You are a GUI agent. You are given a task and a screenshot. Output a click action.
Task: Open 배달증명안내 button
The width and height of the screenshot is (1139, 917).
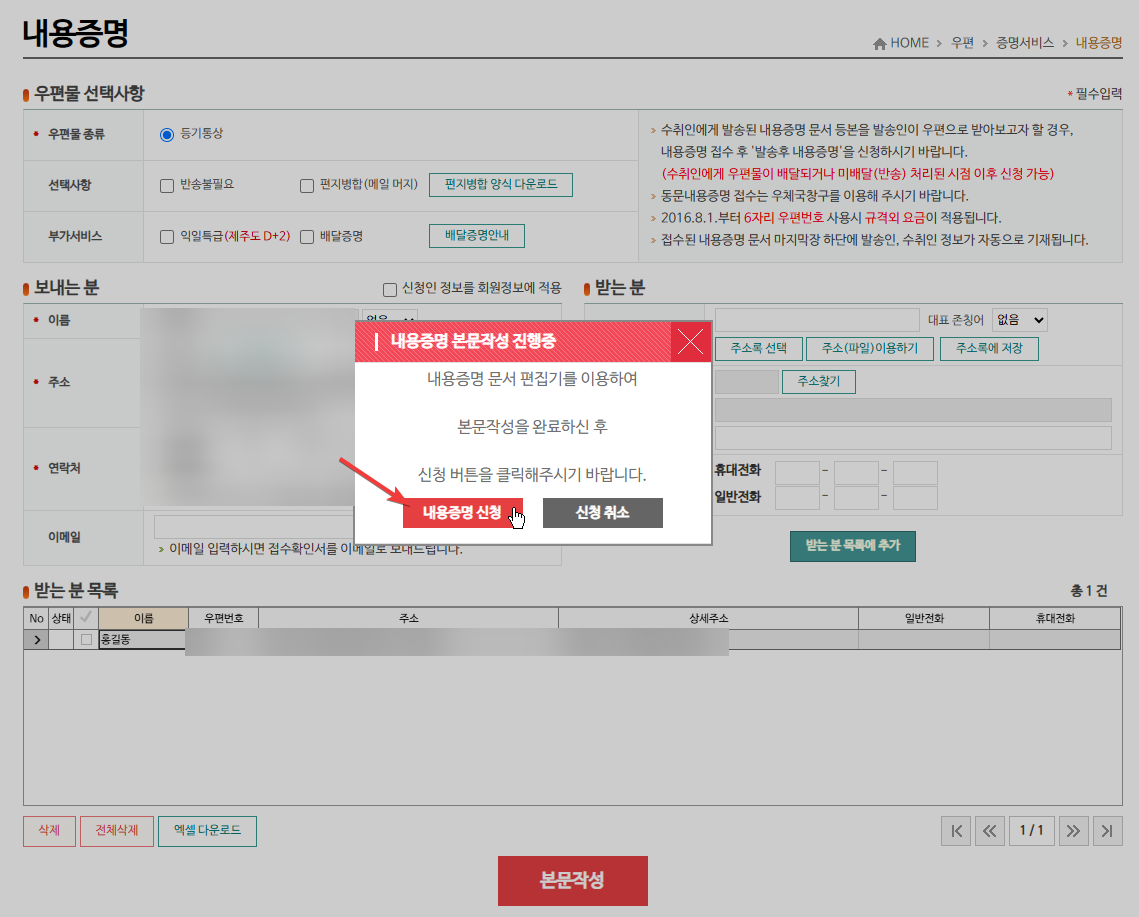click(477, 235)
